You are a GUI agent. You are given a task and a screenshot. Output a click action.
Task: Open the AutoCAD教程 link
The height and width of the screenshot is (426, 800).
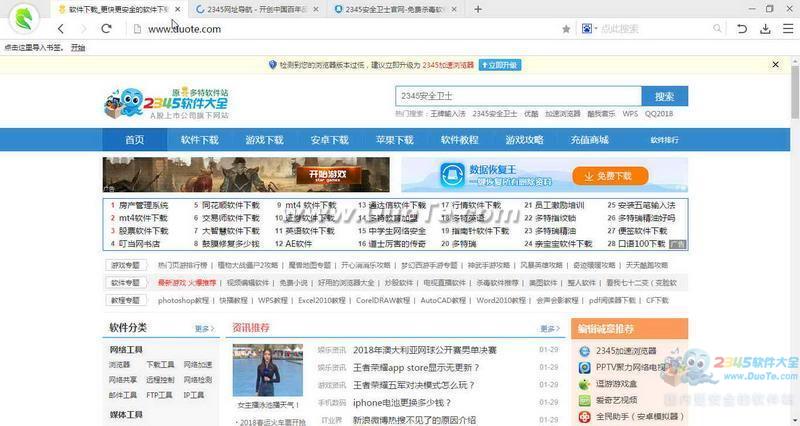(x=443, y=300)
